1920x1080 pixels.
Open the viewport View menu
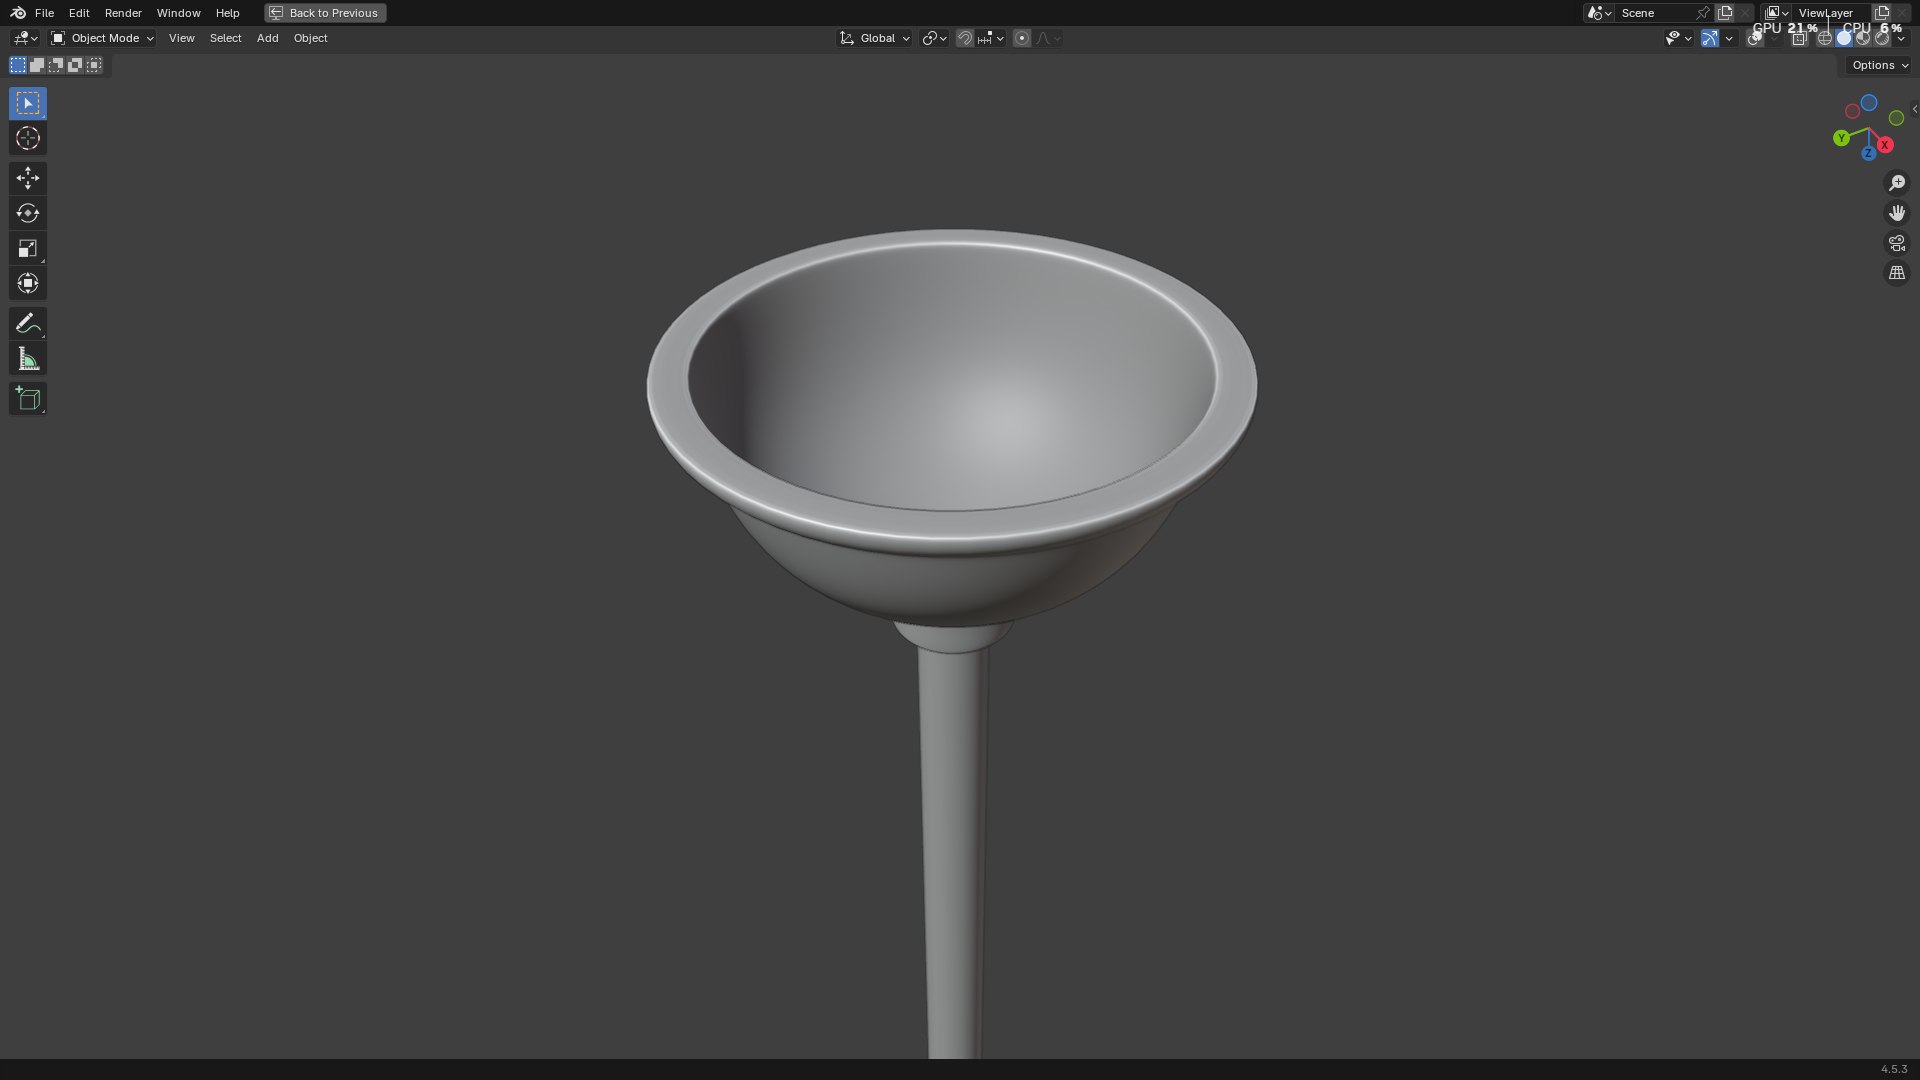coord(181,38)
